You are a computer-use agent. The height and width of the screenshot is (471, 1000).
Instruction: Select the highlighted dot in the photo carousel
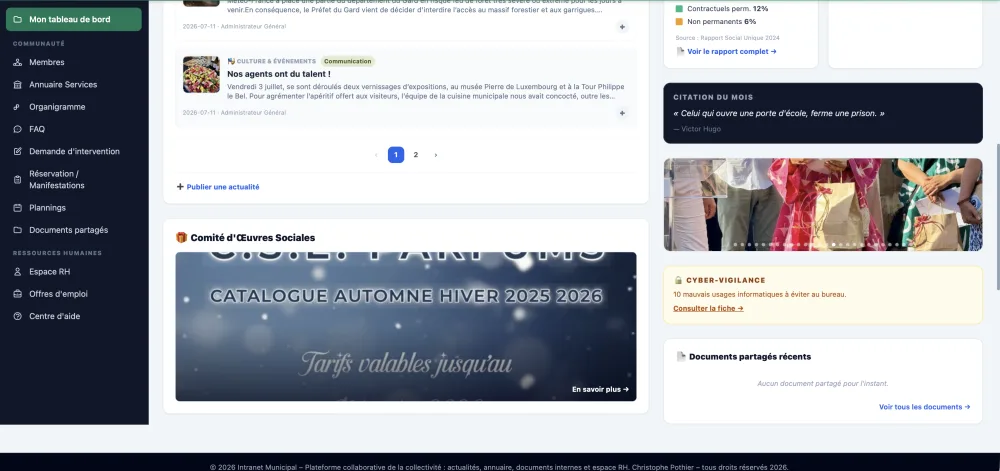coord(834,245)
